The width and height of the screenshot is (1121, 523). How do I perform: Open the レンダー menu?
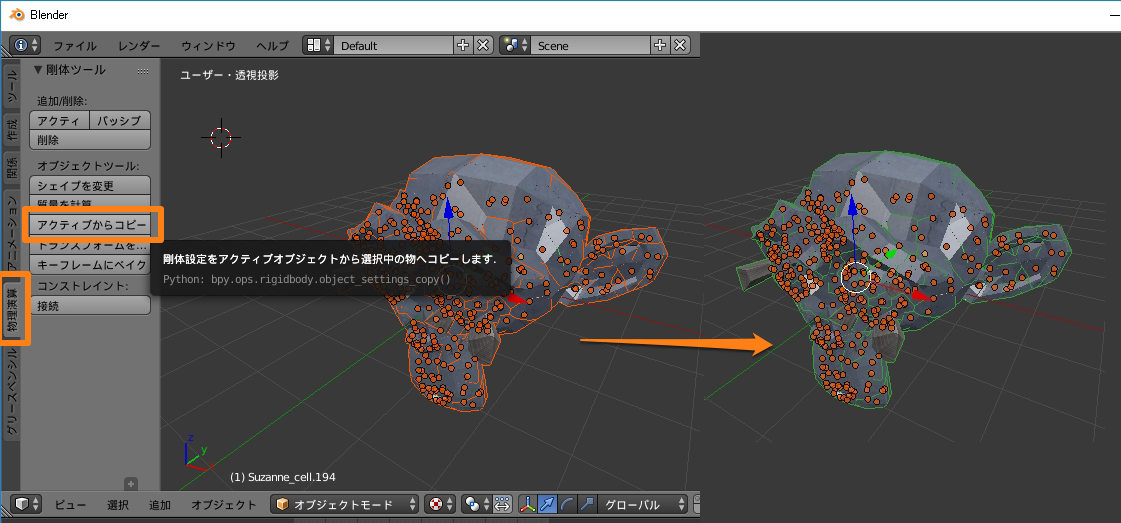(139, 46)
